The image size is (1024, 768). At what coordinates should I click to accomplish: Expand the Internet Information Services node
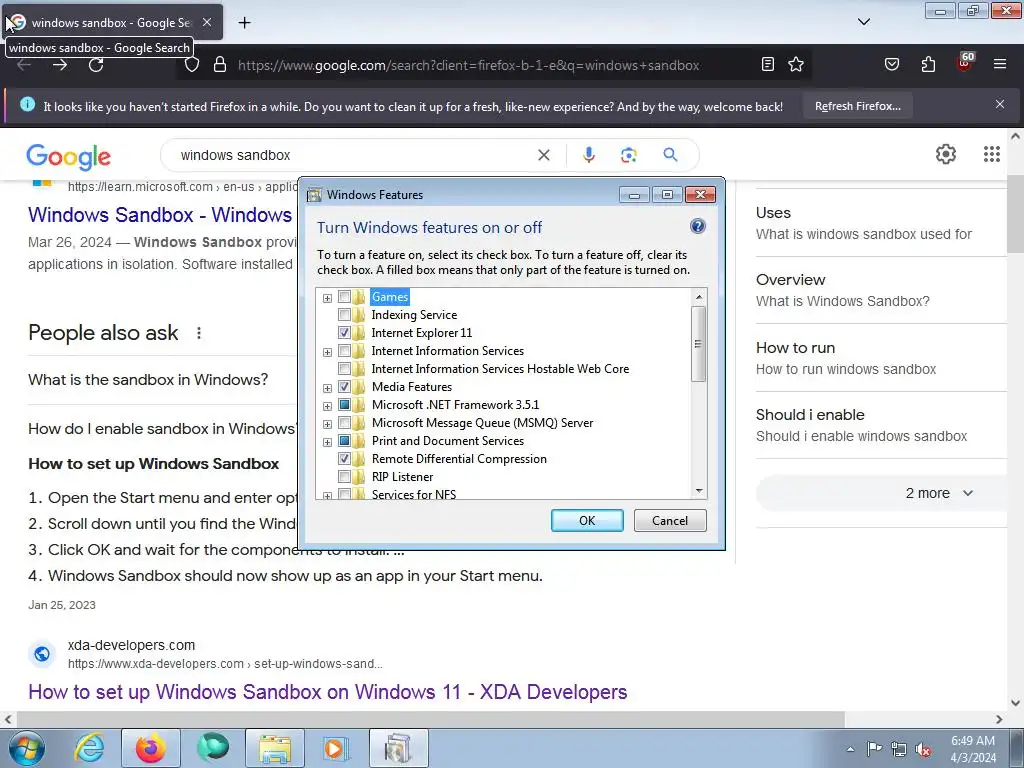point(327,352)
